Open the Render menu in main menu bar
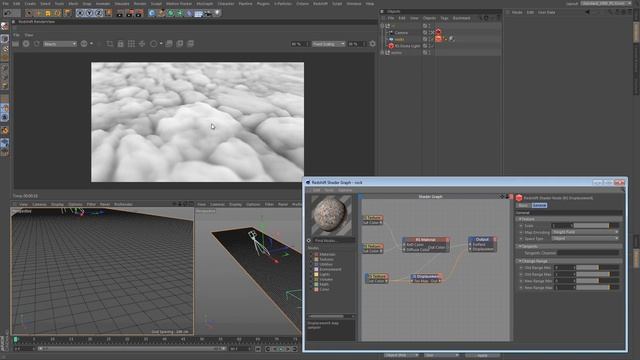This screenshot has width=640, height=360. coord(140,4)
